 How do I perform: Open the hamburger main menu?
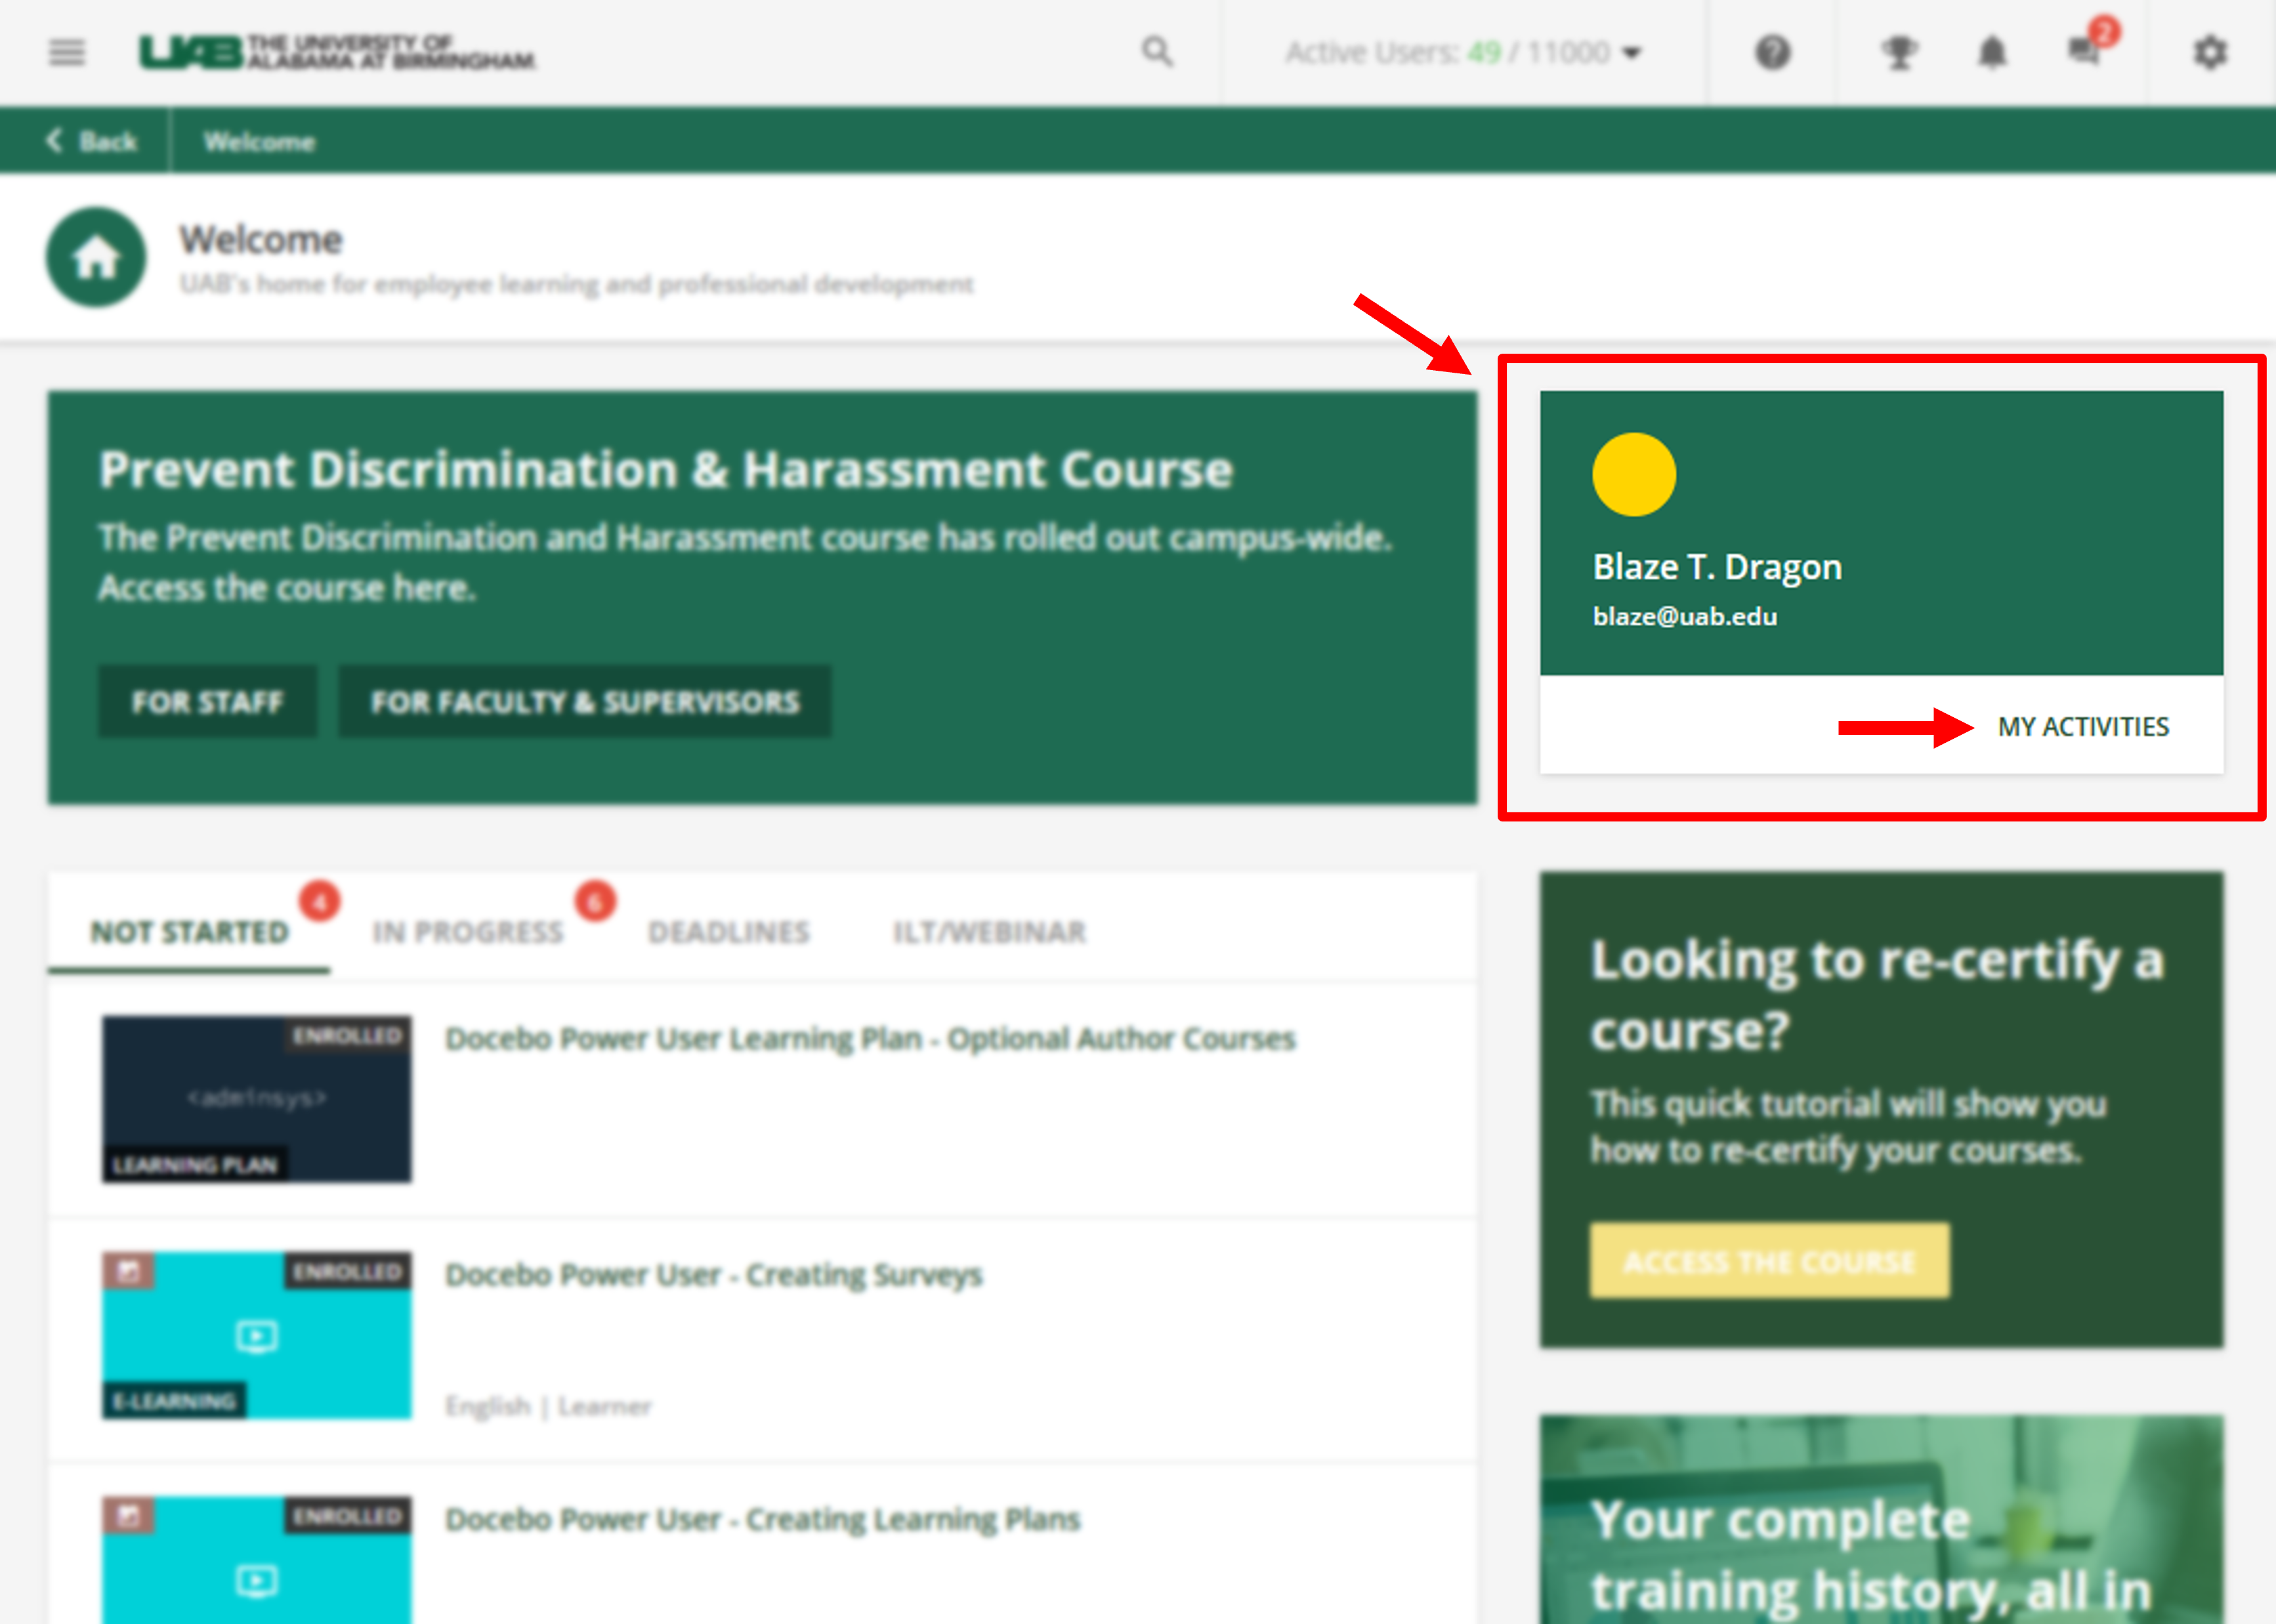coord(67,52)
